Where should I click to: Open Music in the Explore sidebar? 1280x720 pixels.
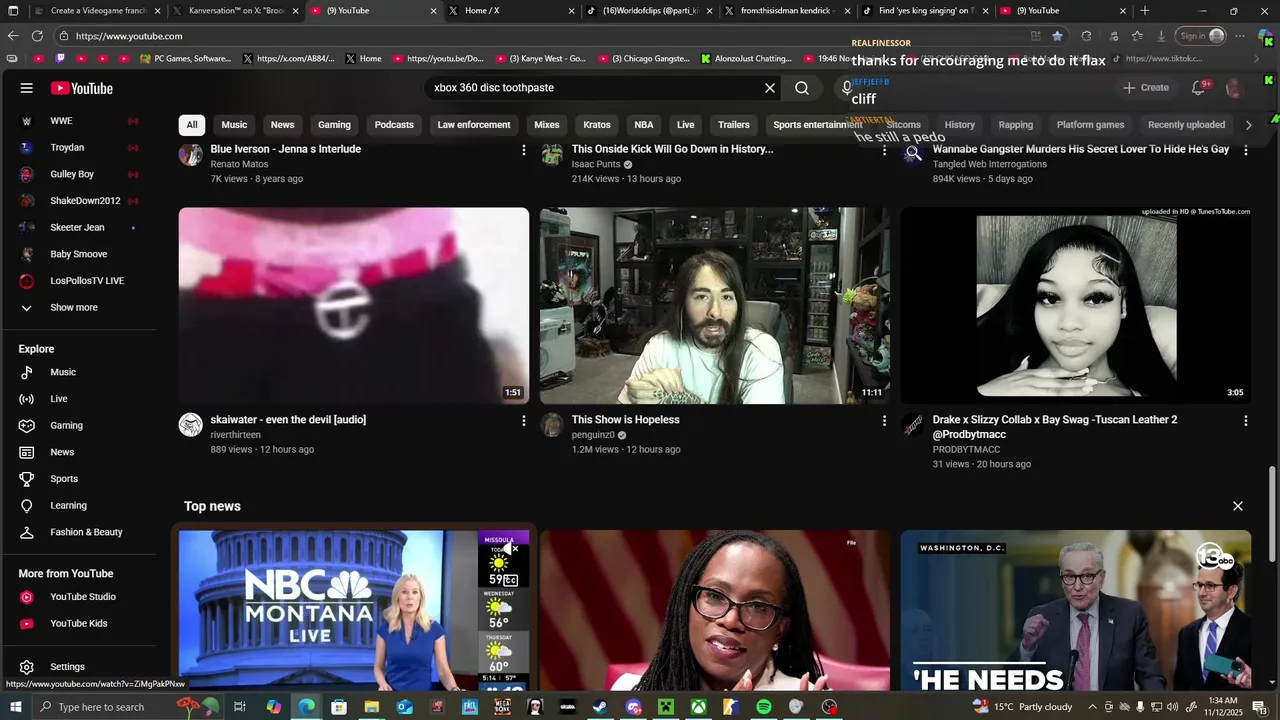(x=80, y=372)
